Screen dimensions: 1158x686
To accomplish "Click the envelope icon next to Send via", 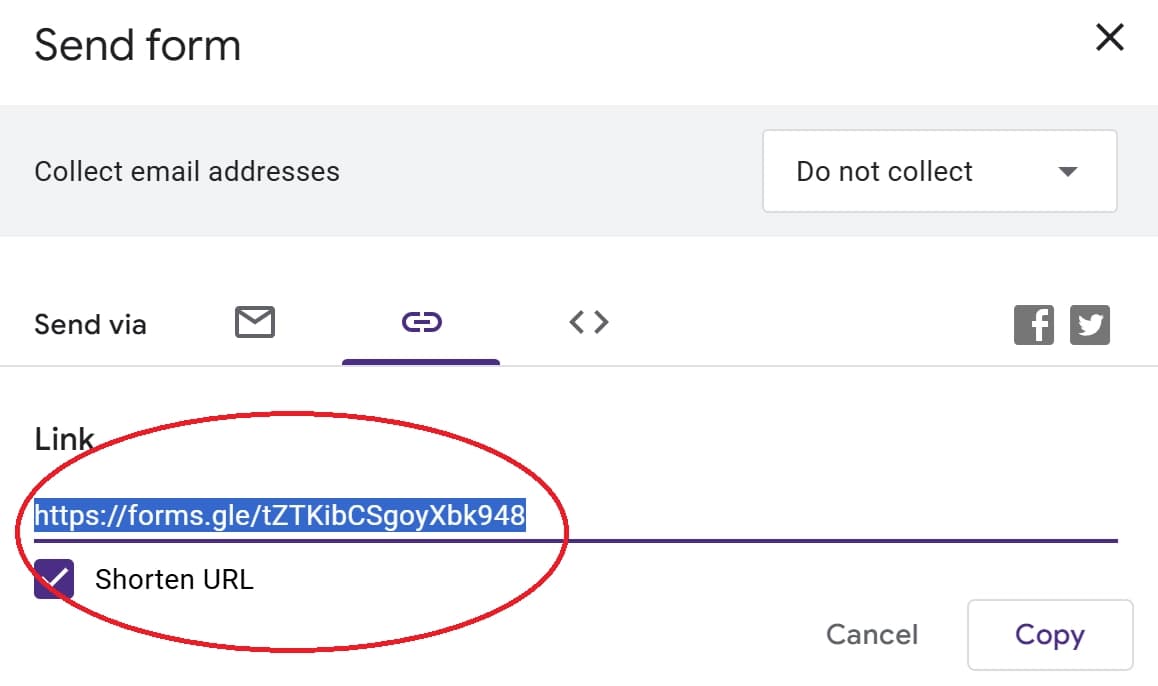I will (x=255, y=321).
